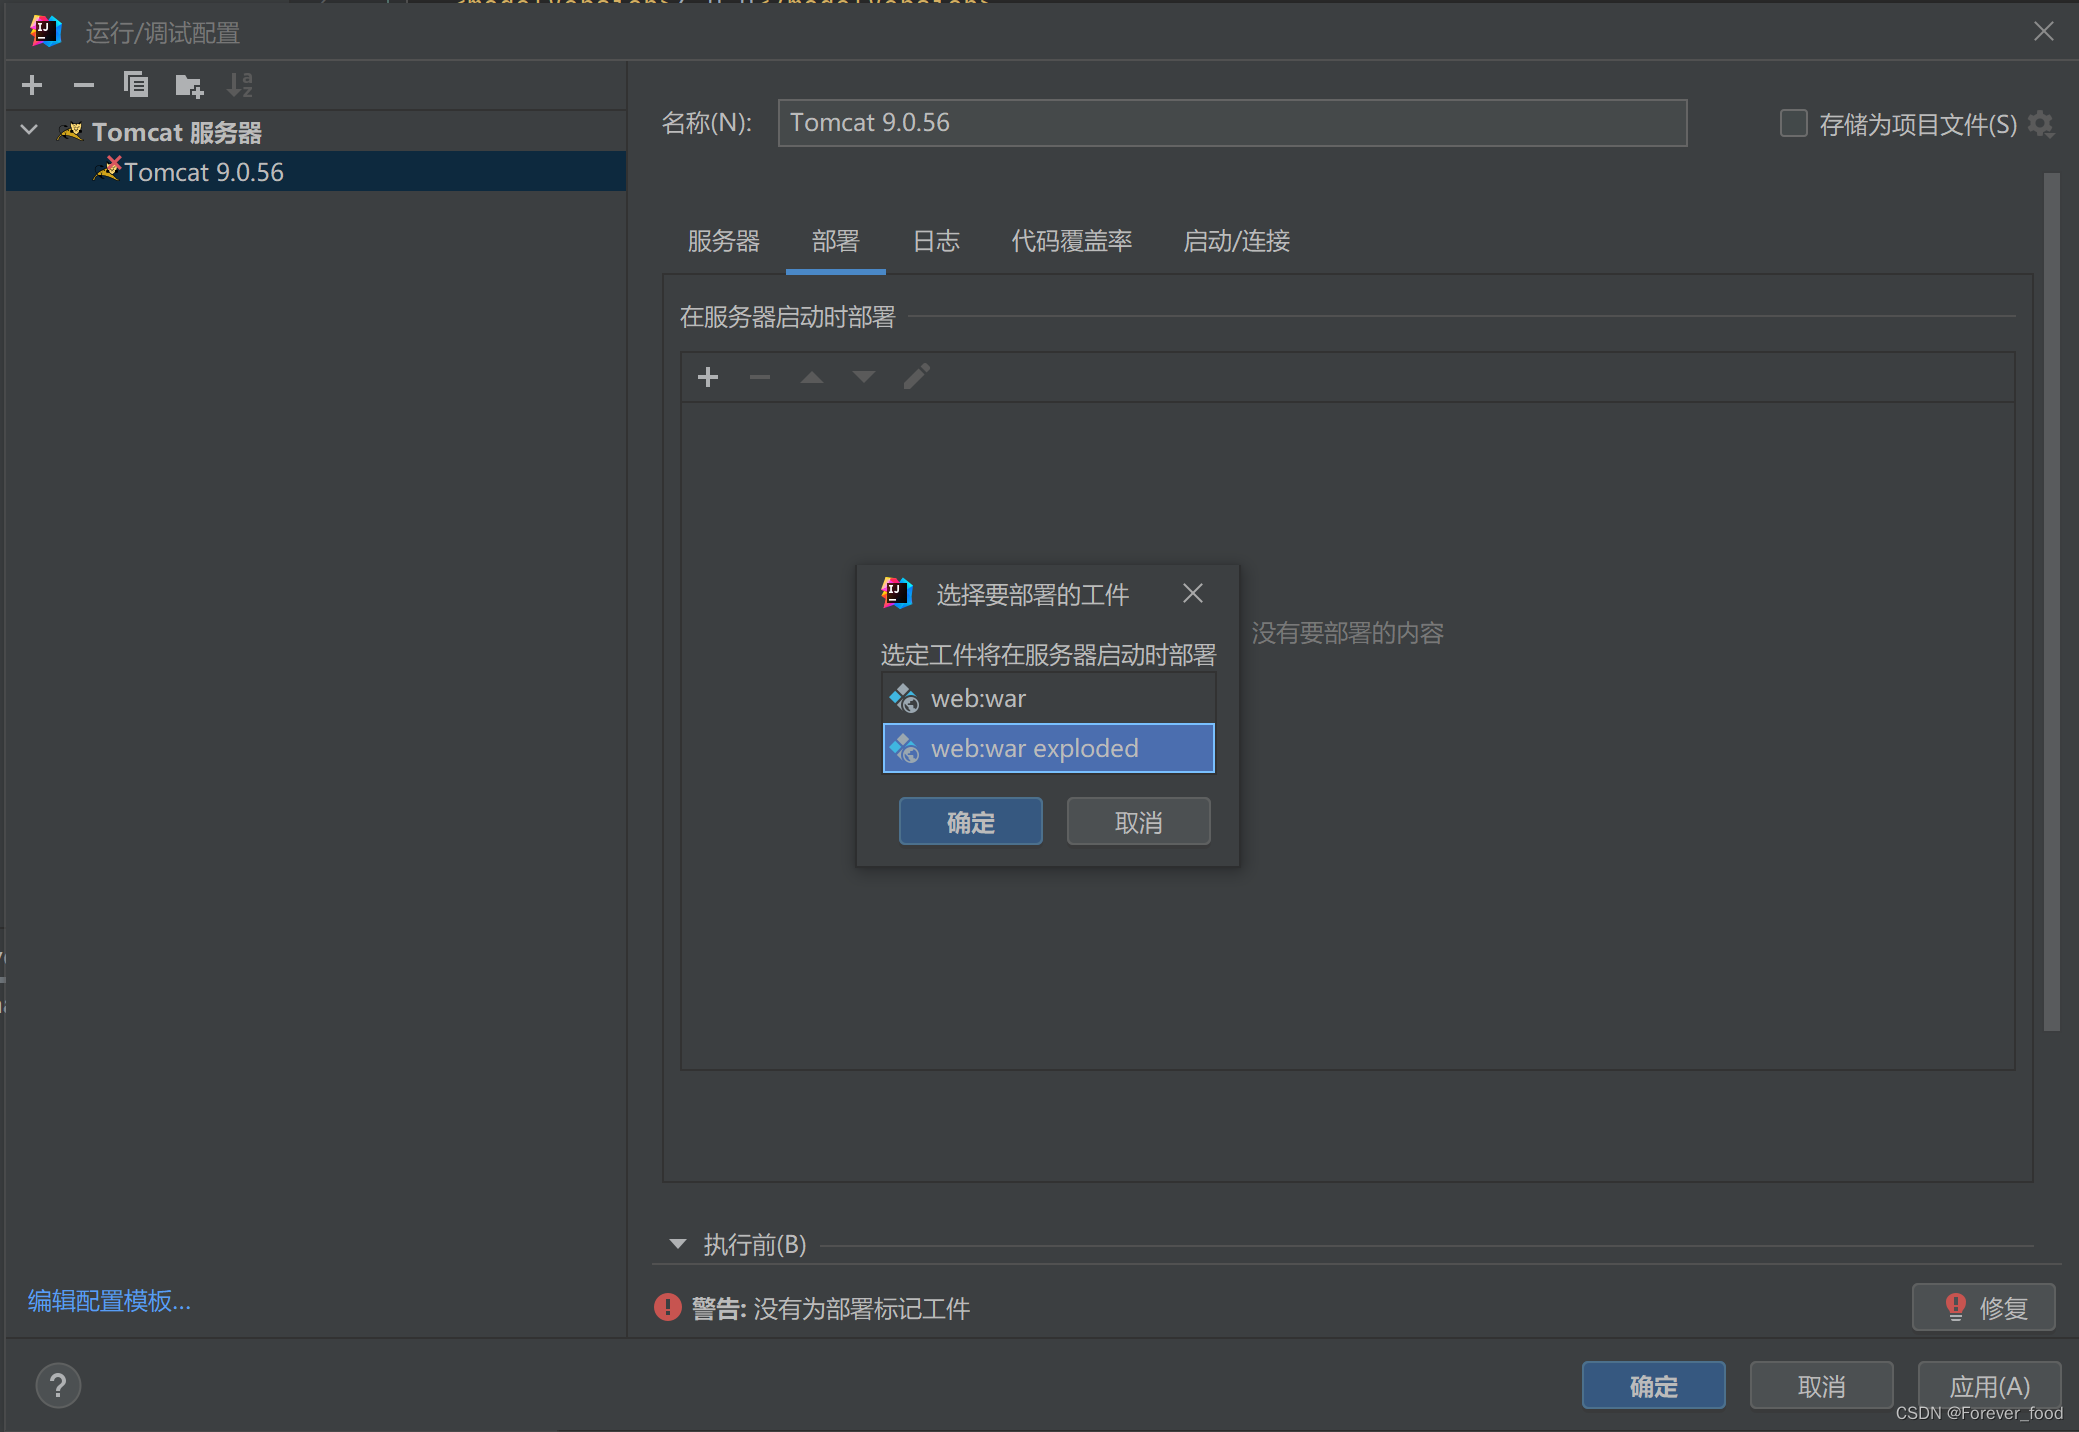Select the Tomcat 9.0.56 configuration row

coord(316,172)
